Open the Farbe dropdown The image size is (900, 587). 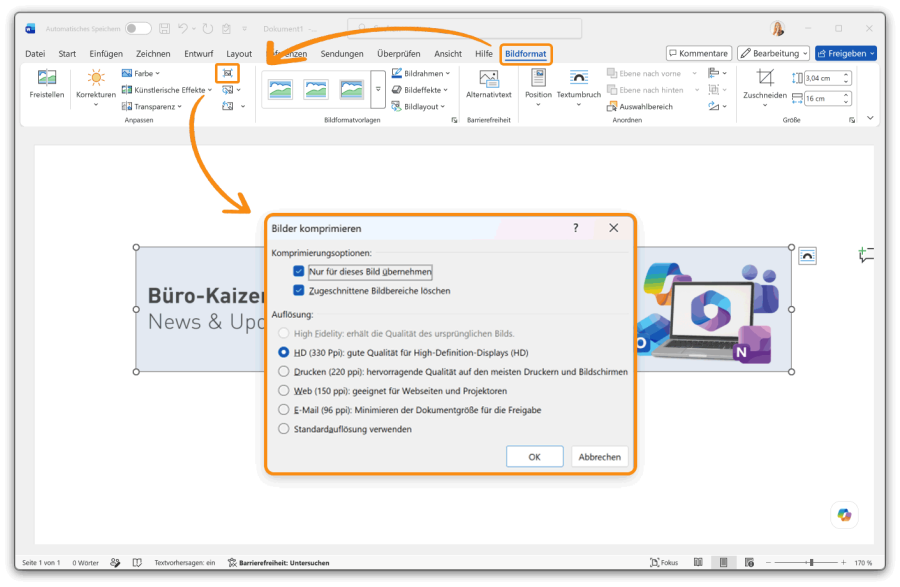(141, 73)
